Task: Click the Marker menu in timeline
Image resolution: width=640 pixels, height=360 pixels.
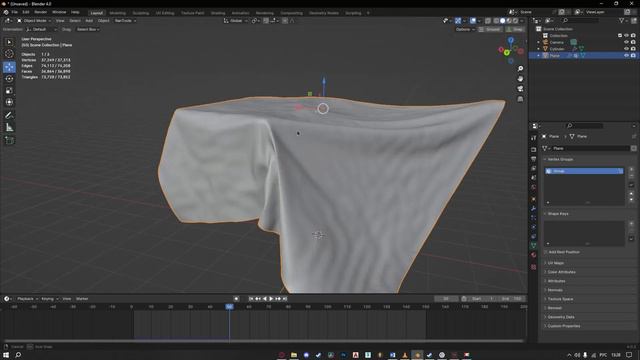Action: (82, 299)
